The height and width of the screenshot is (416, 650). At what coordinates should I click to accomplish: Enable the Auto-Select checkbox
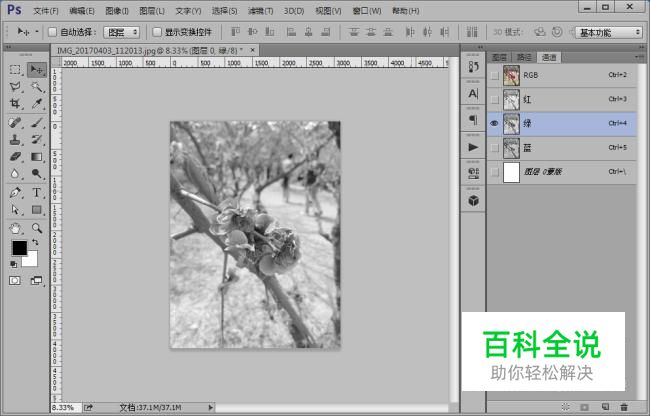coord(52,32)
